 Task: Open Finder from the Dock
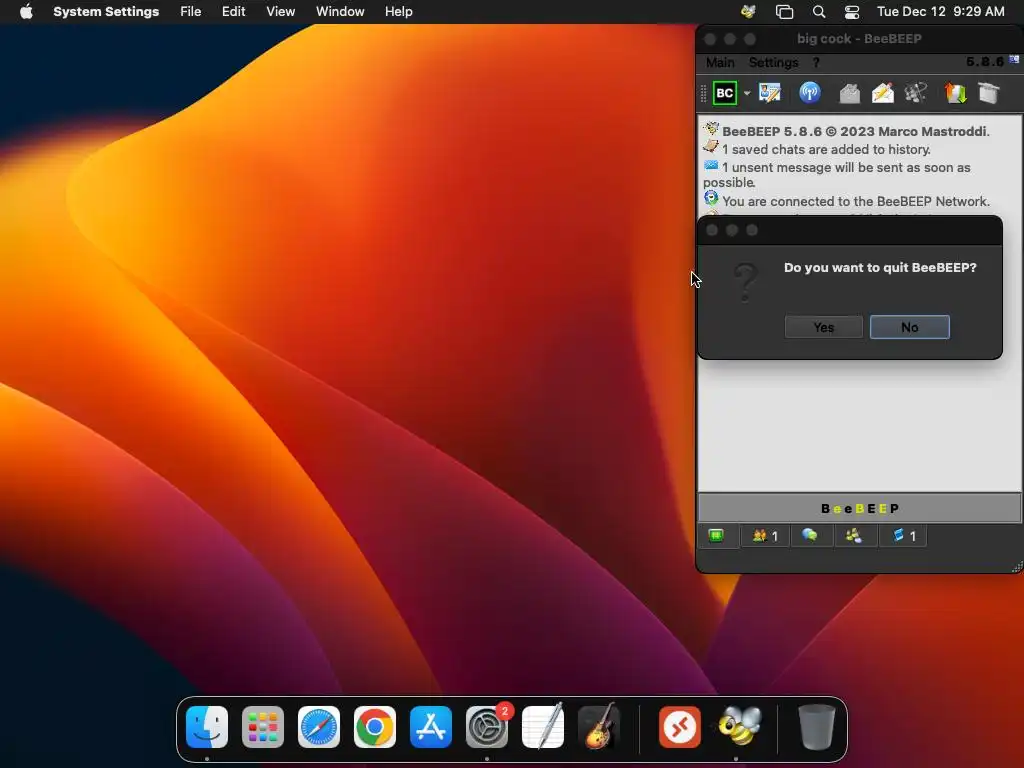coord(207,727)
